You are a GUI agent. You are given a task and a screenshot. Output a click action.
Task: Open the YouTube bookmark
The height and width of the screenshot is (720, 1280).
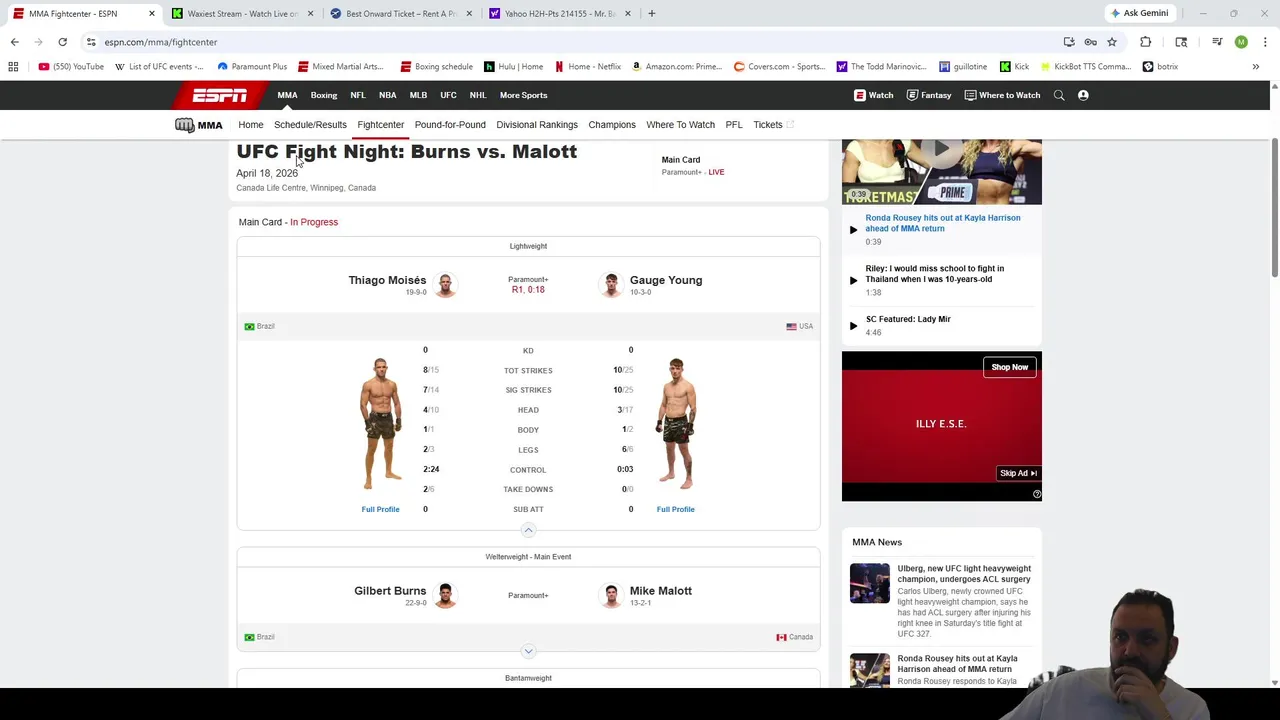71,67
